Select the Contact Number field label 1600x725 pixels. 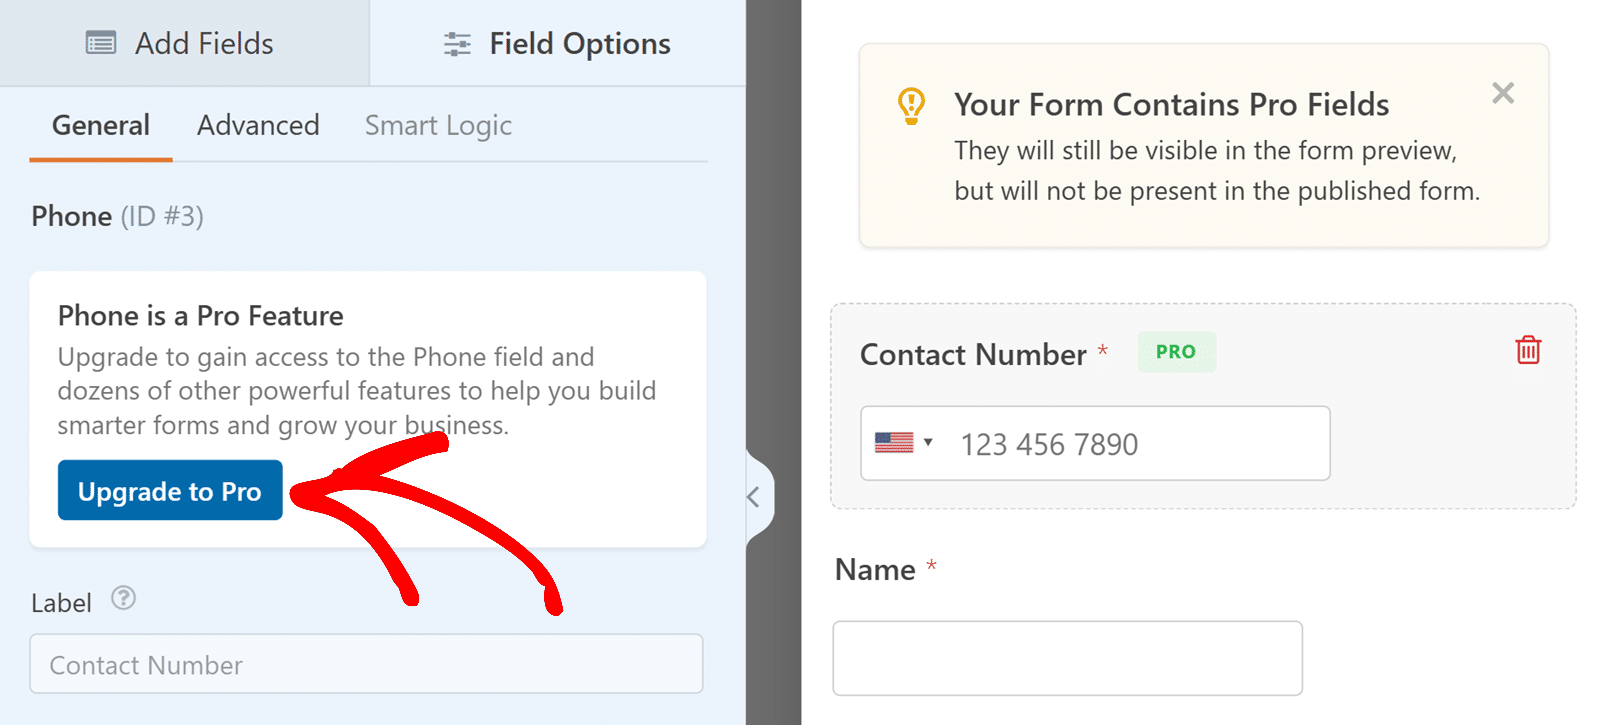pyautogui.click(x=973, y=355)
